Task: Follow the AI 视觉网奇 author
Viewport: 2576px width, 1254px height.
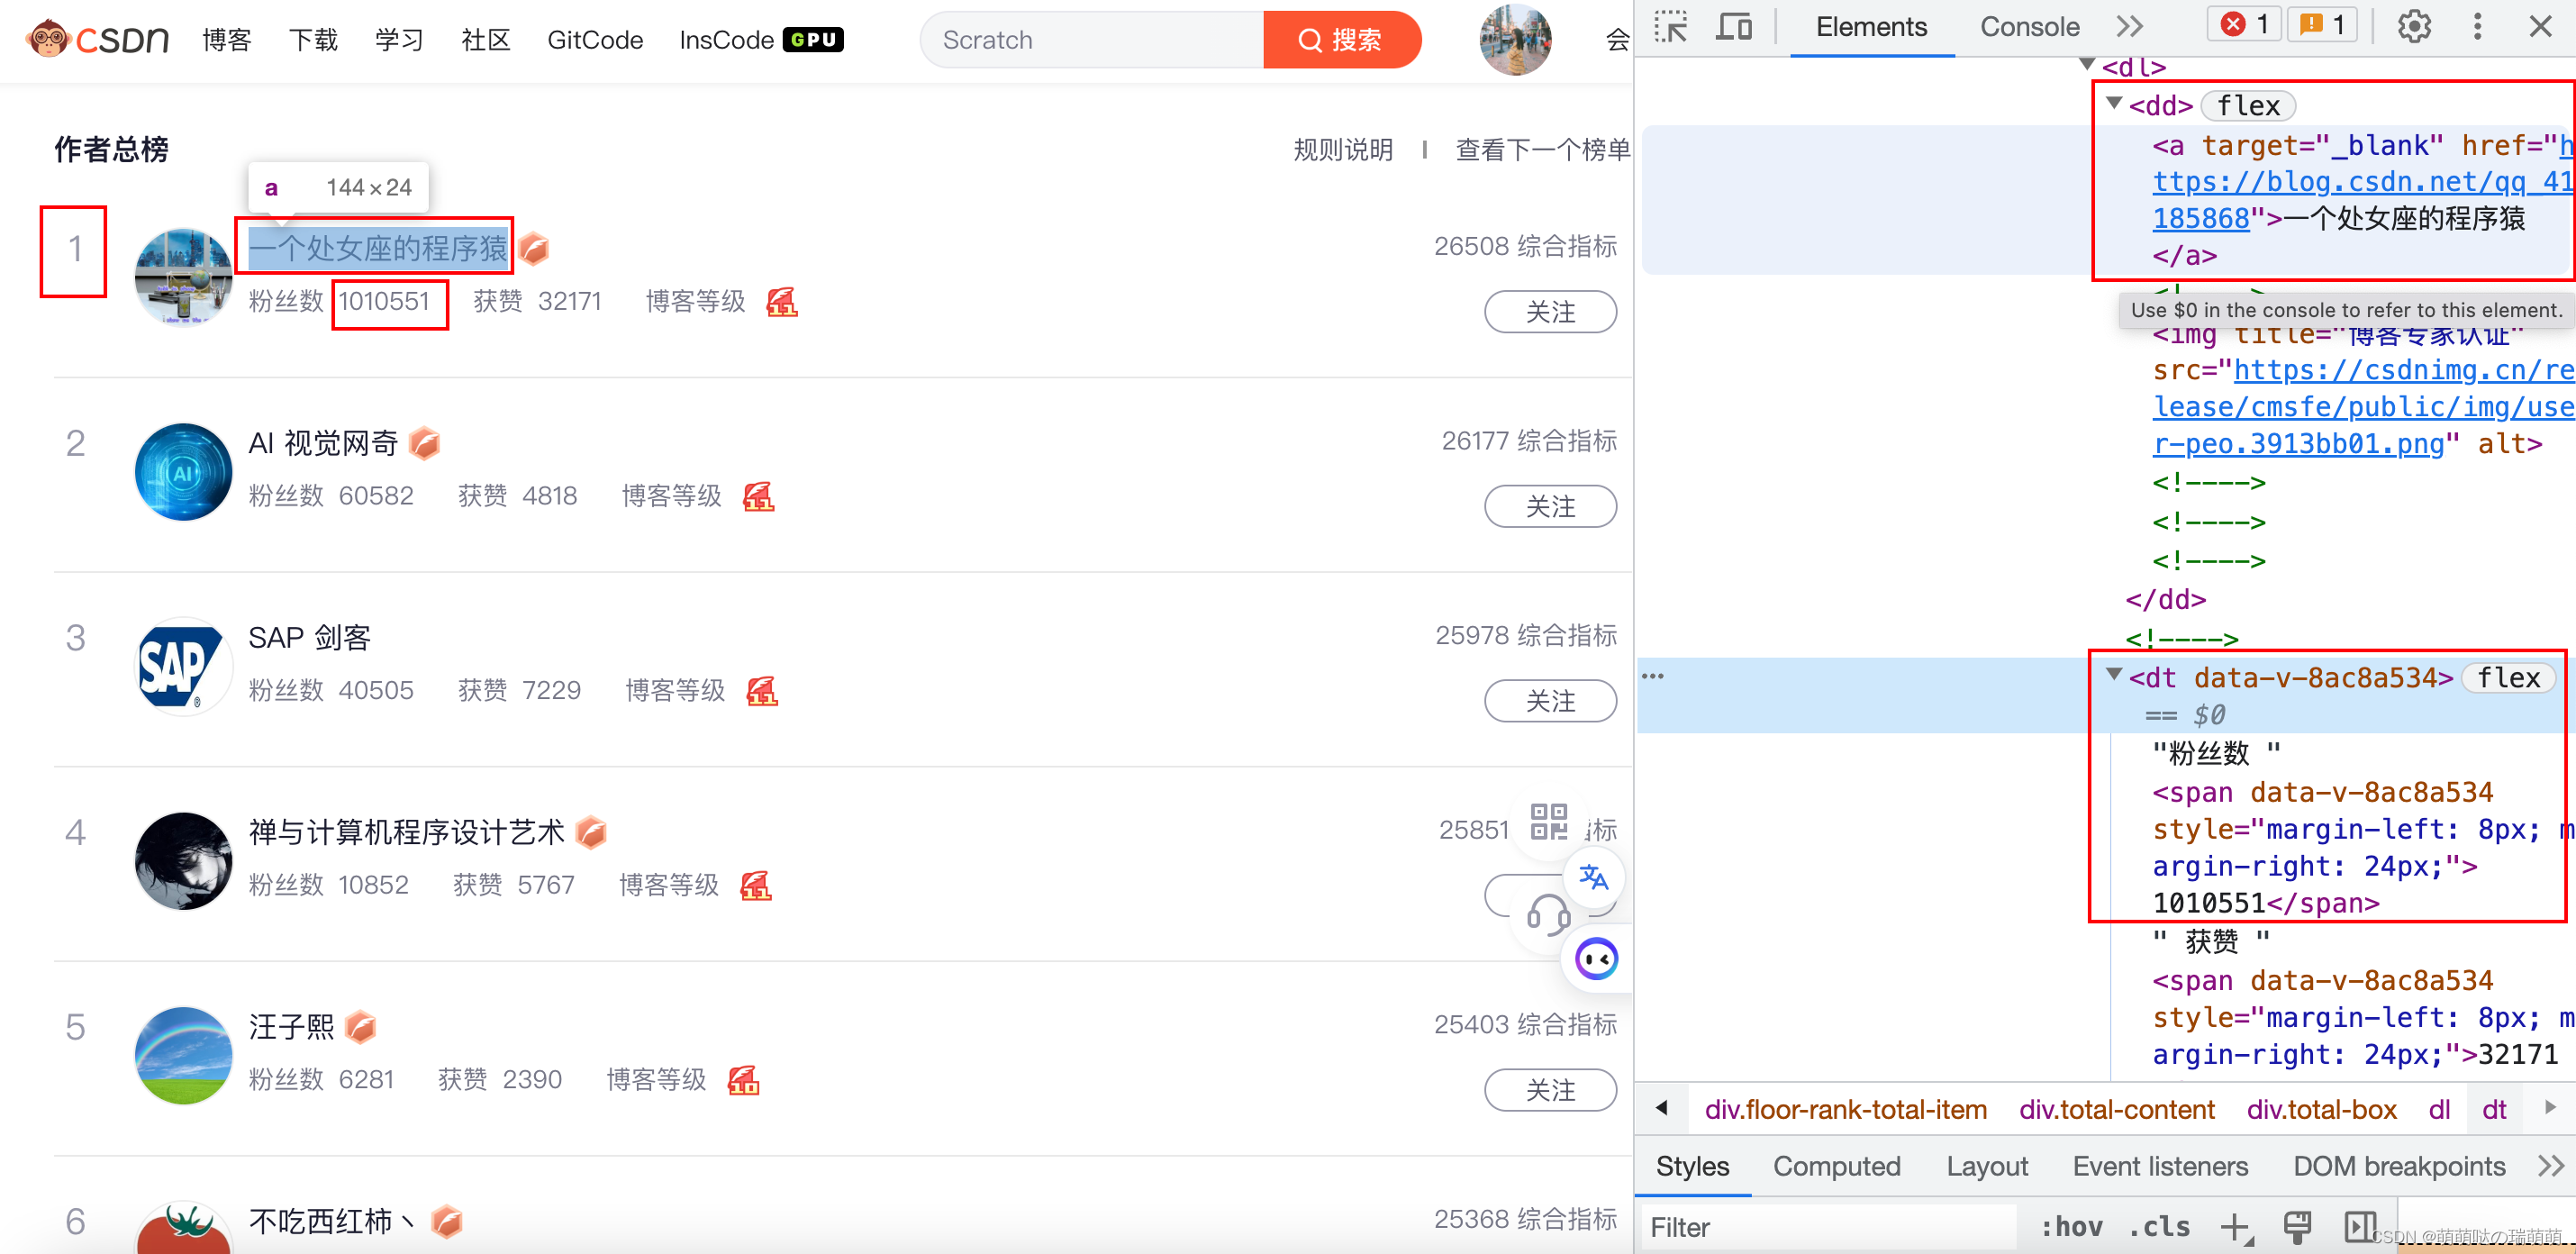Action: point(1549,506)
